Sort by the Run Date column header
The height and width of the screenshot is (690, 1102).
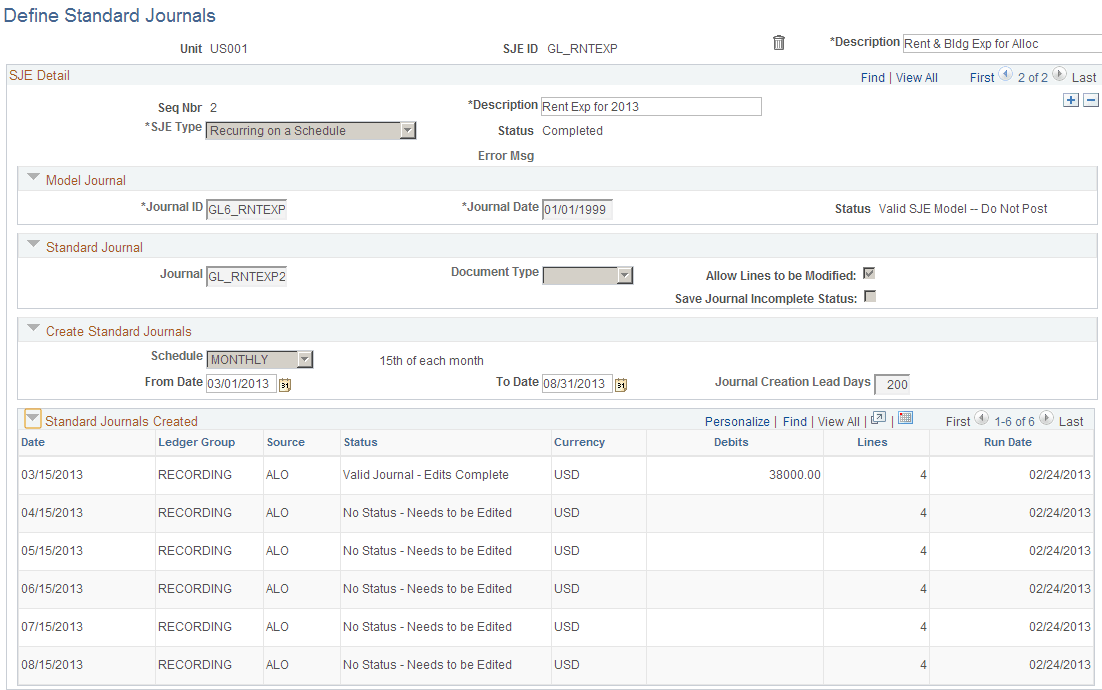point(1008,442)
